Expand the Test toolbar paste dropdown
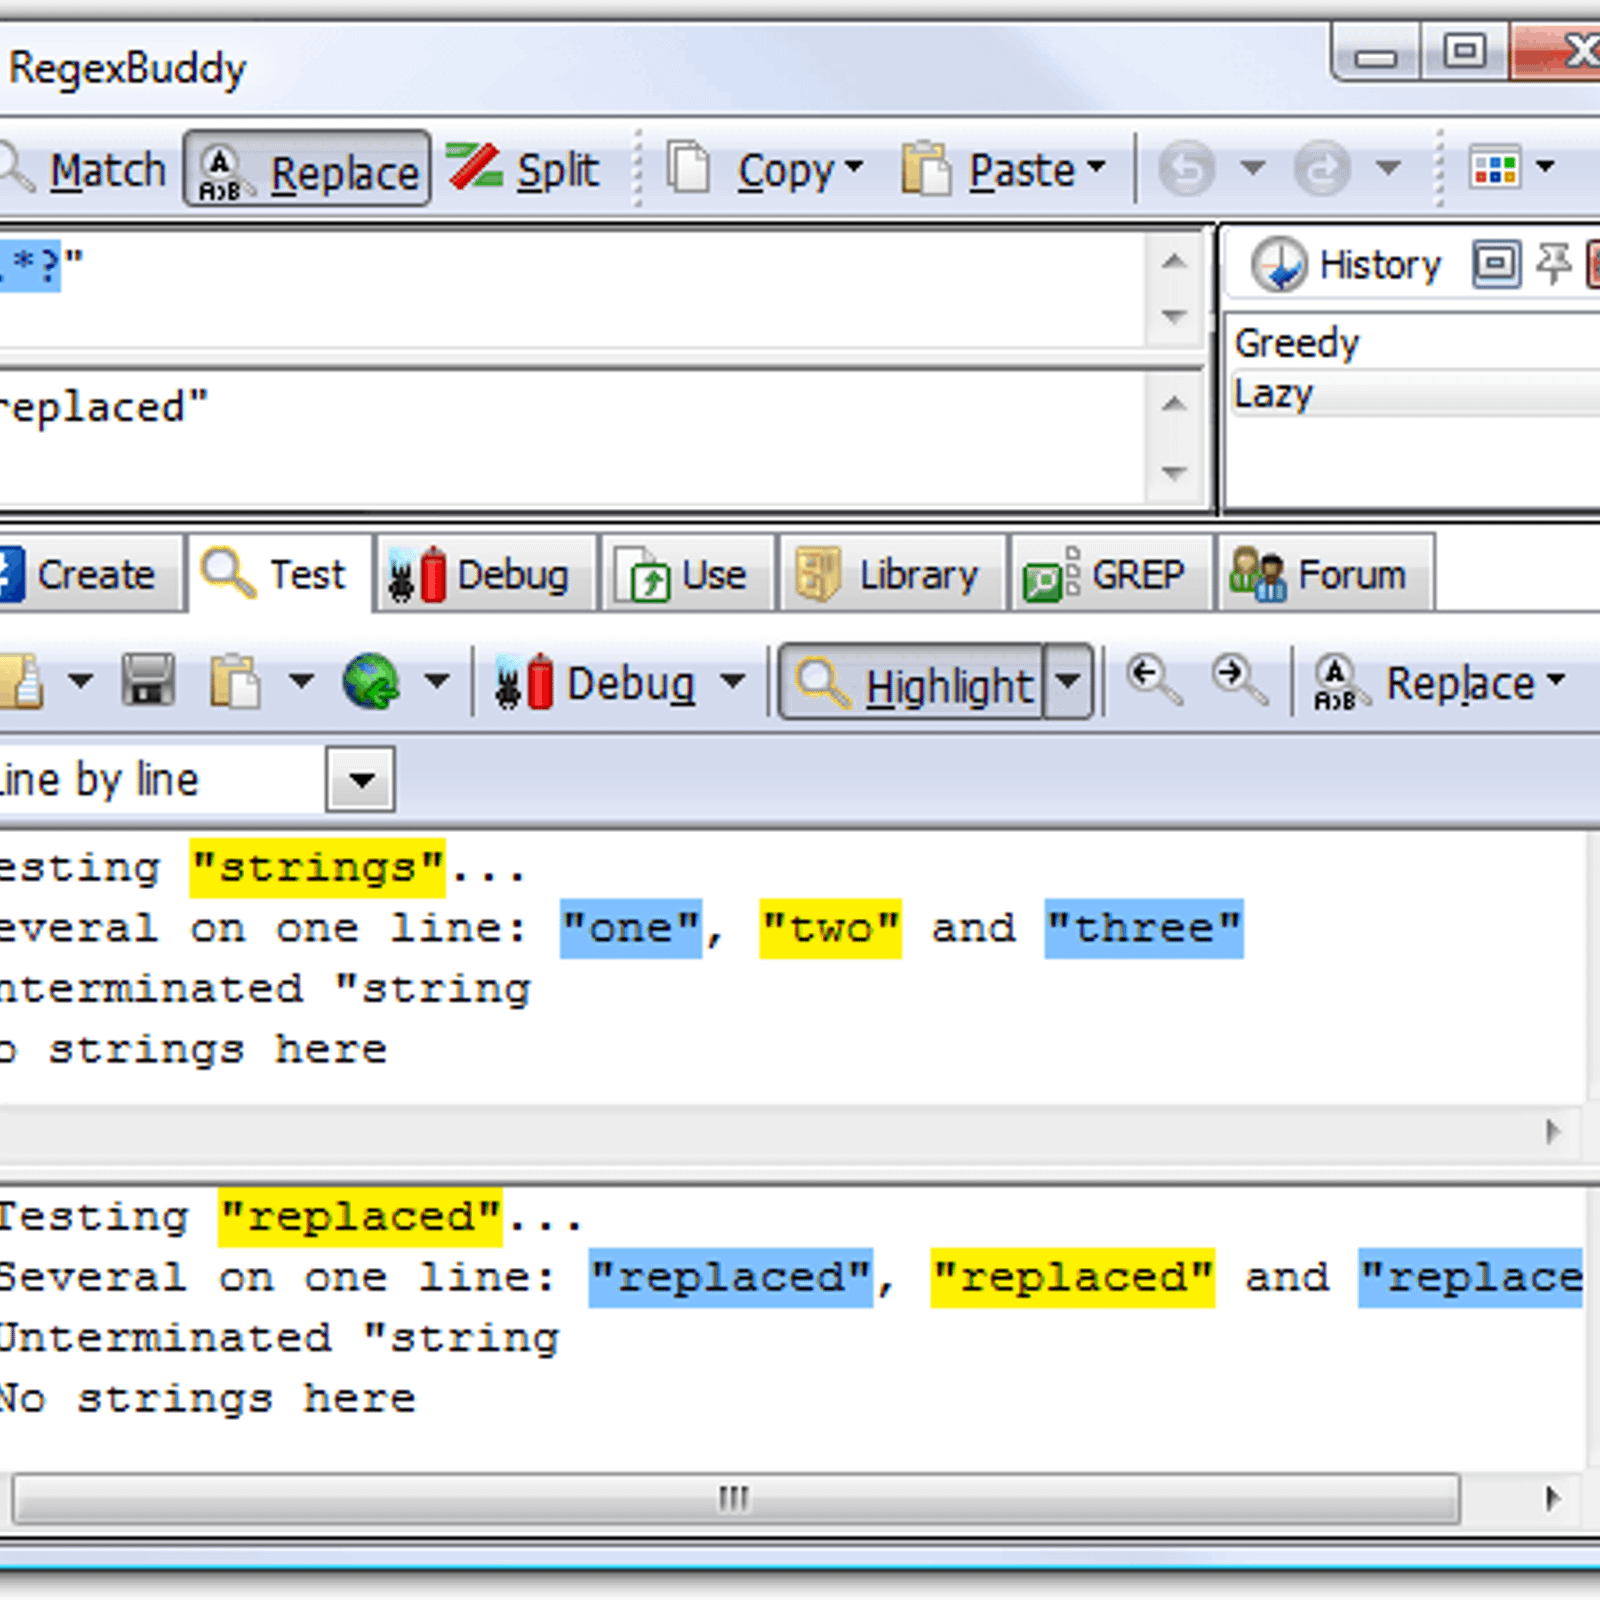 click(301, 682)
